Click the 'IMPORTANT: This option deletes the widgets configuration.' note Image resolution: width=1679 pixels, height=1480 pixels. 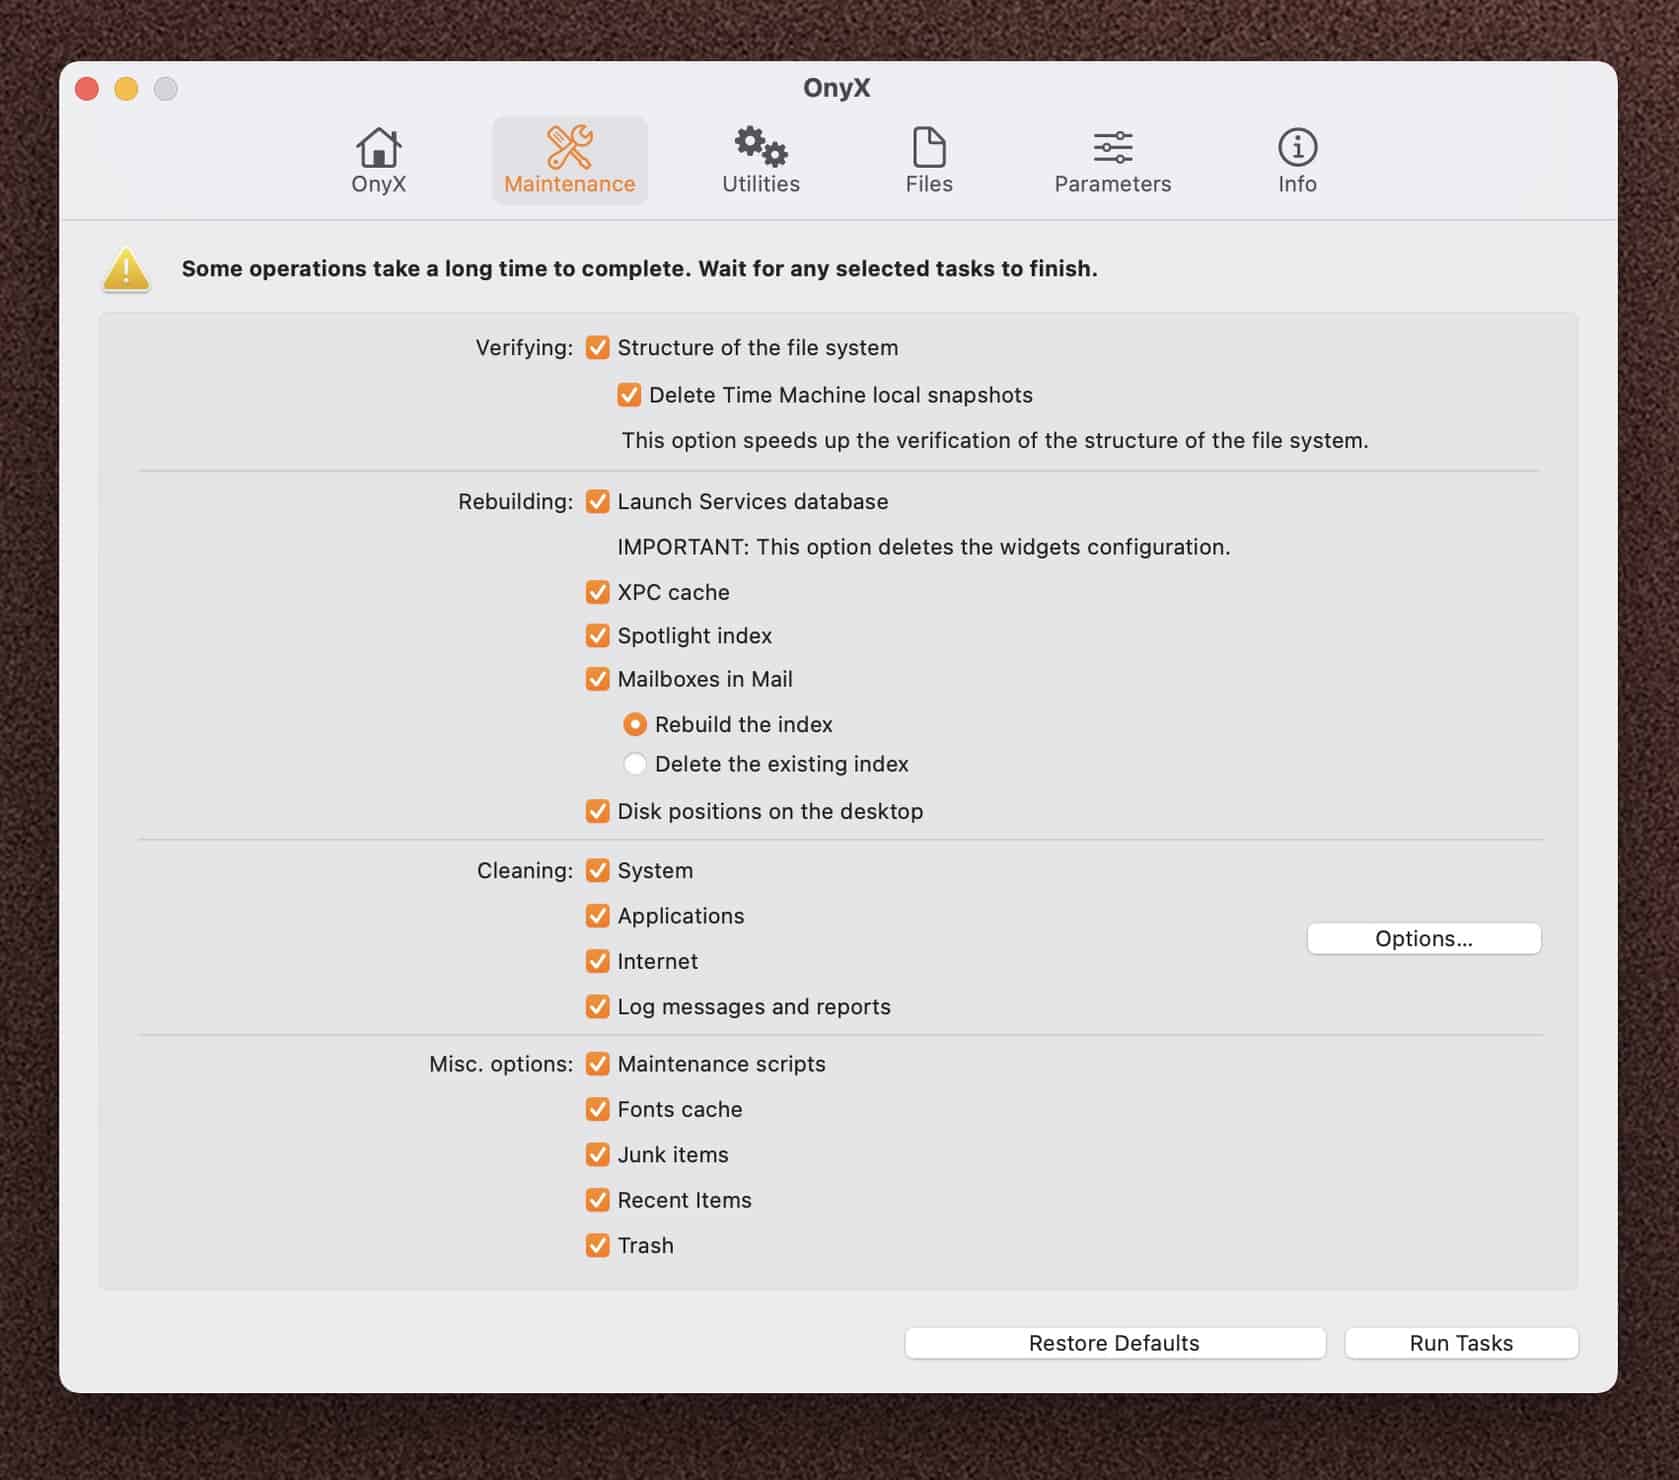924,547
